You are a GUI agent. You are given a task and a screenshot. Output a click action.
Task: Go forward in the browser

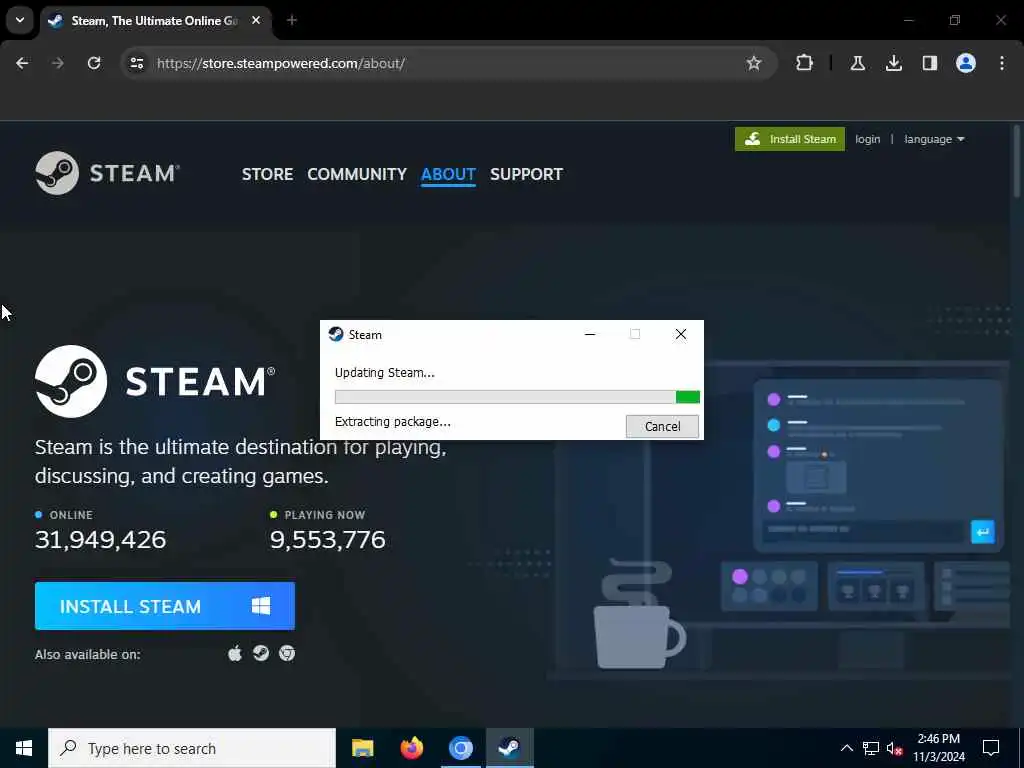(57, 63)
